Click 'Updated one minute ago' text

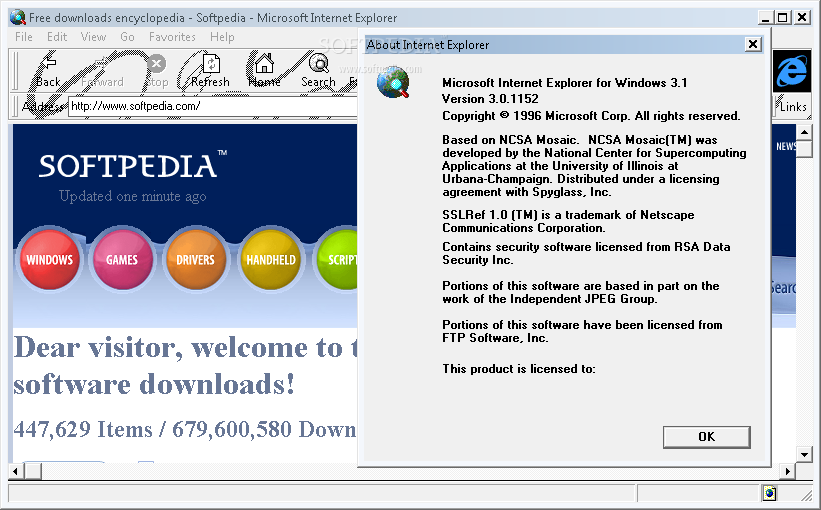(132, 196)
